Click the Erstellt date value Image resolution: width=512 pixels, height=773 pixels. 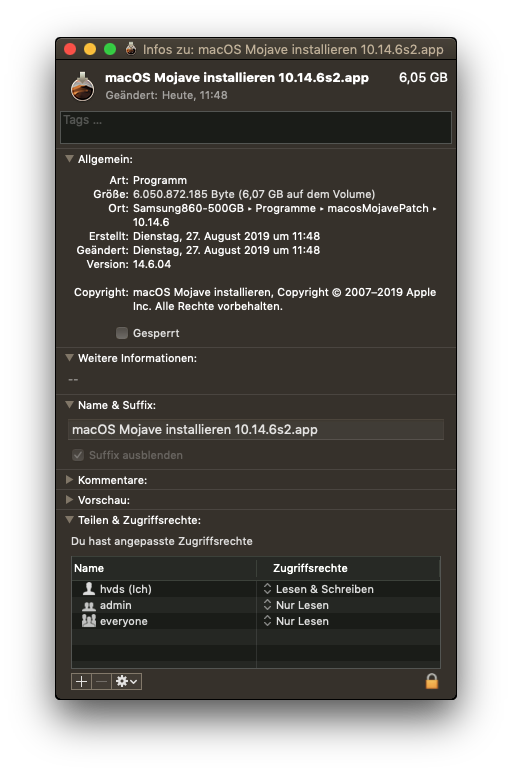tap(226, 236)
